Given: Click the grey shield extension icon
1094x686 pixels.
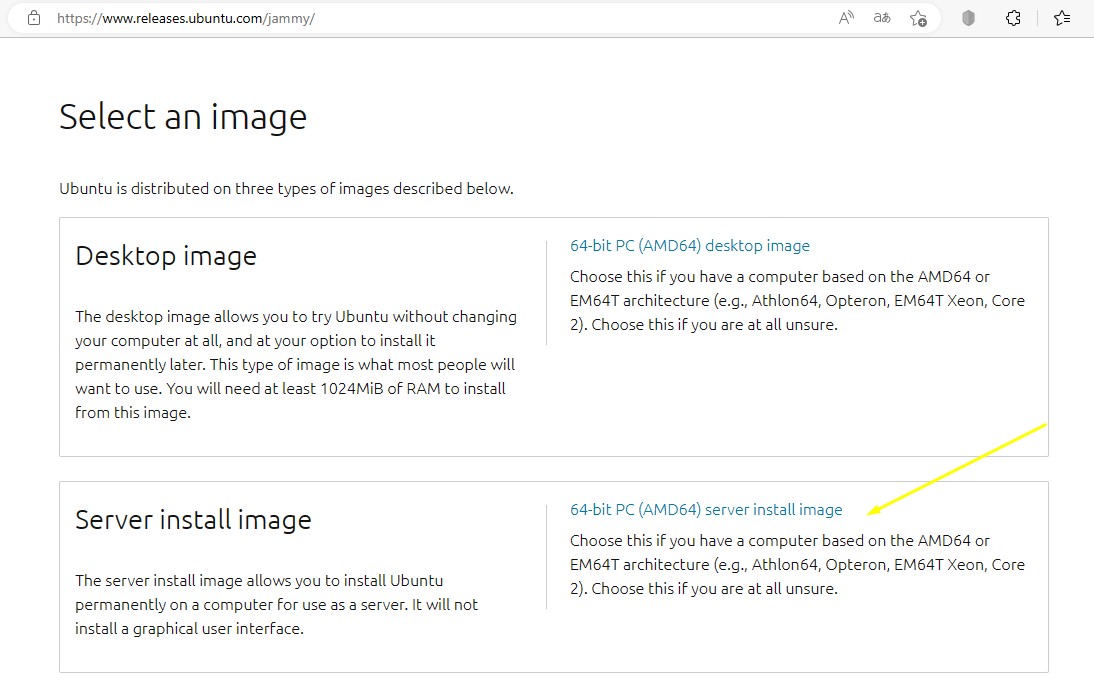Looking at the screenshot, I should tap(968, 18).
